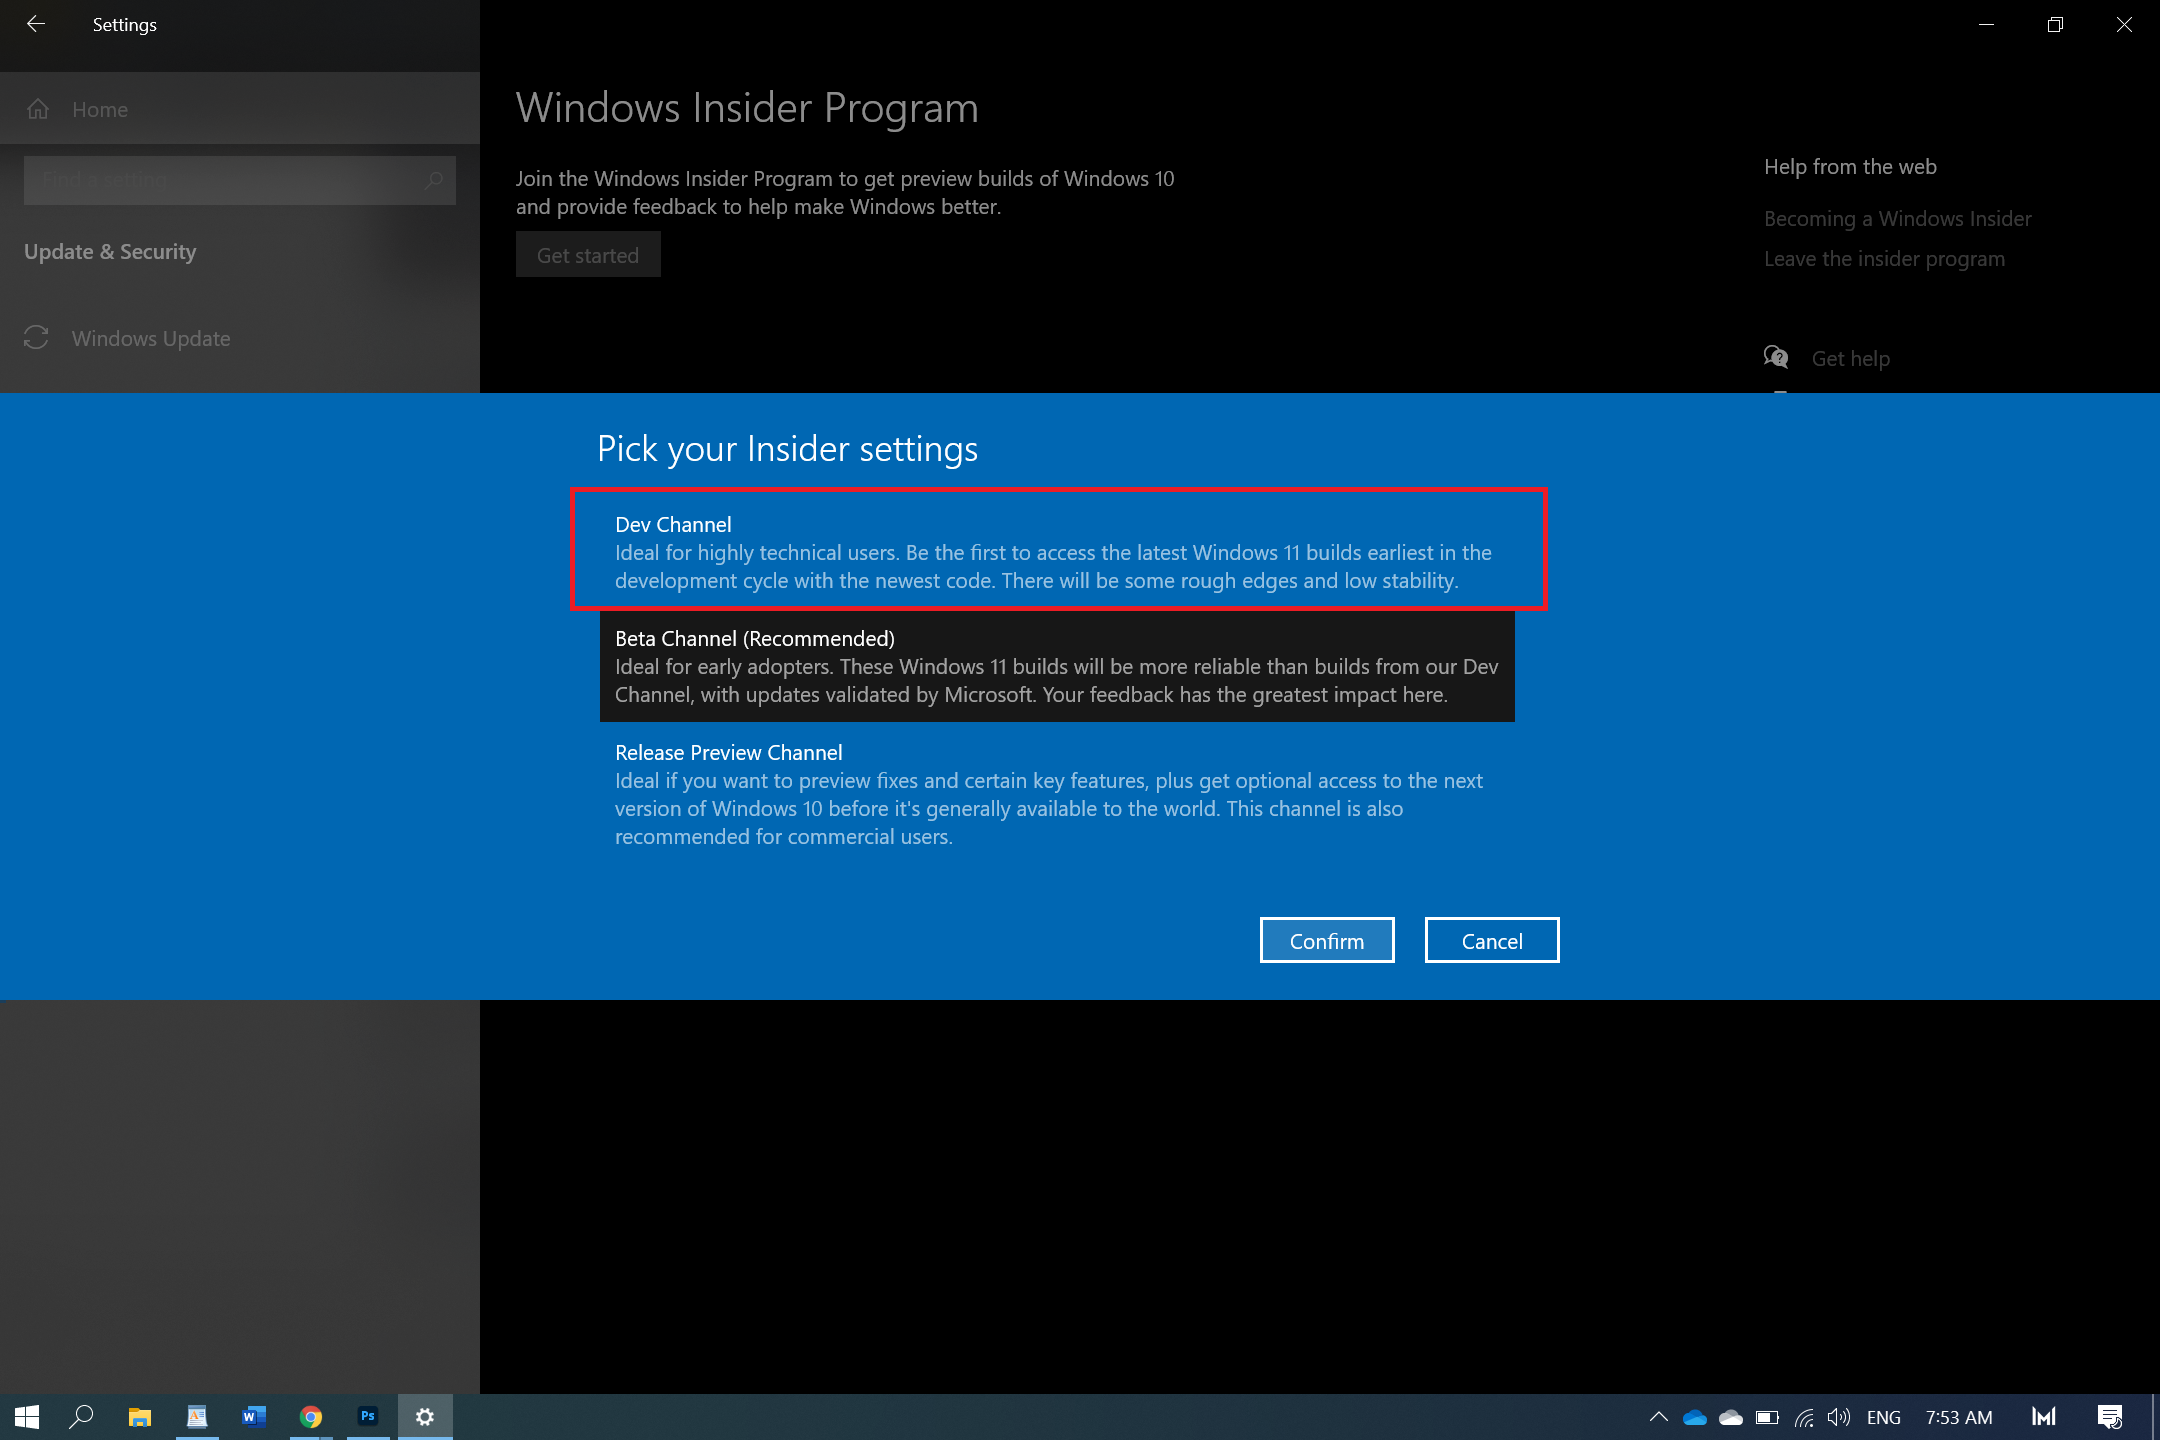Select the Release Preview Channel option

[1057, 794]
